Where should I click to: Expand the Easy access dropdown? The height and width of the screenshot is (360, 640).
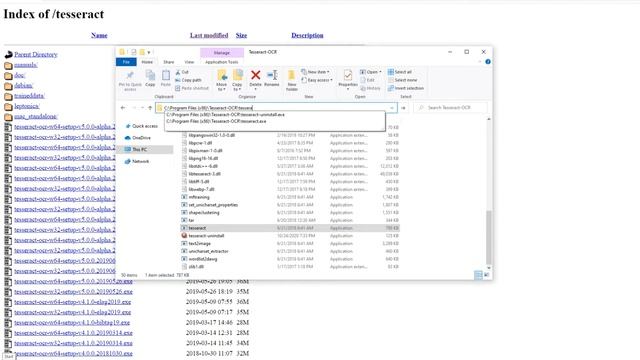317,80
